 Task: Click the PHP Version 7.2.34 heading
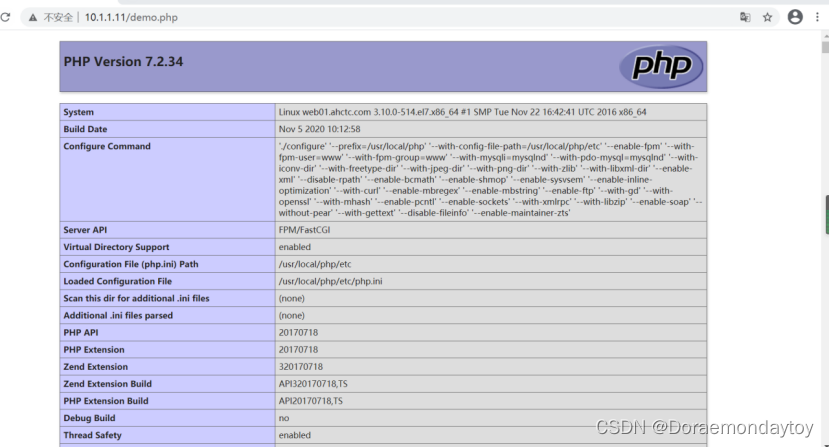tap(123, 62)
